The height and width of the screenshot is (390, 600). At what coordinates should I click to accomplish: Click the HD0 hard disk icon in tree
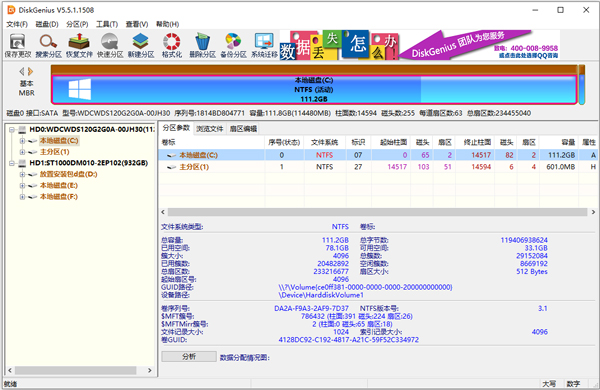pyautogui.click(x=23, y=130)
